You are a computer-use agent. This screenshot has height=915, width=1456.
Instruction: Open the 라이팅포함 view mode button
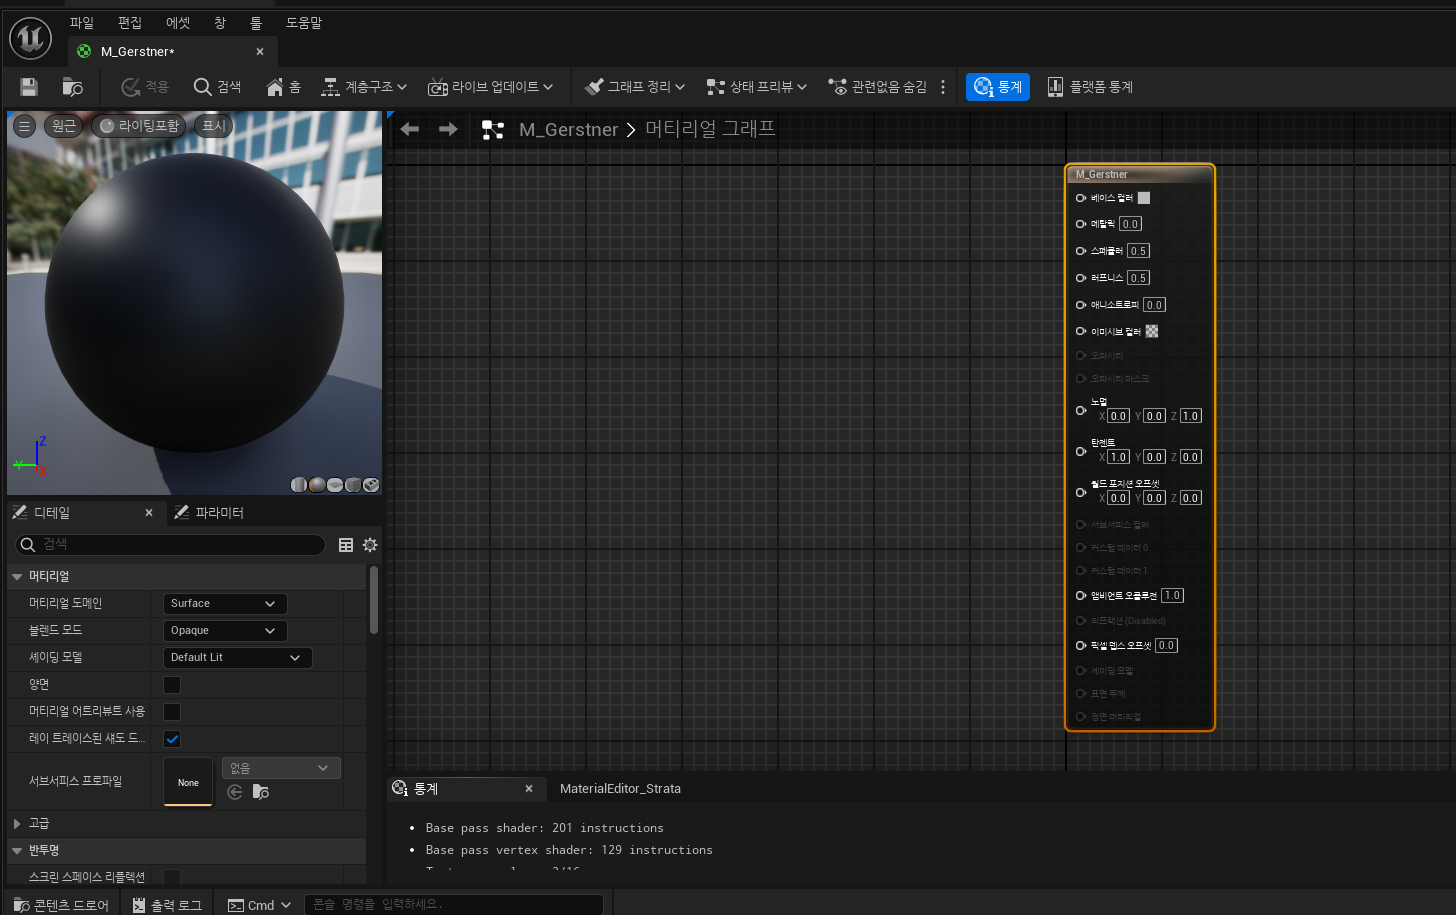tap(139, 126)
